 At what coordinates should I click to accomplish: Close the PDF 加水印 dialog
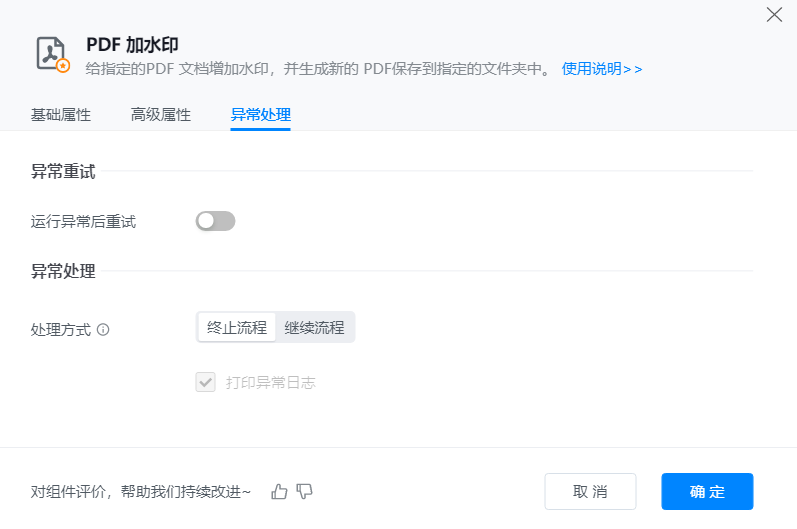click(773, 14)
